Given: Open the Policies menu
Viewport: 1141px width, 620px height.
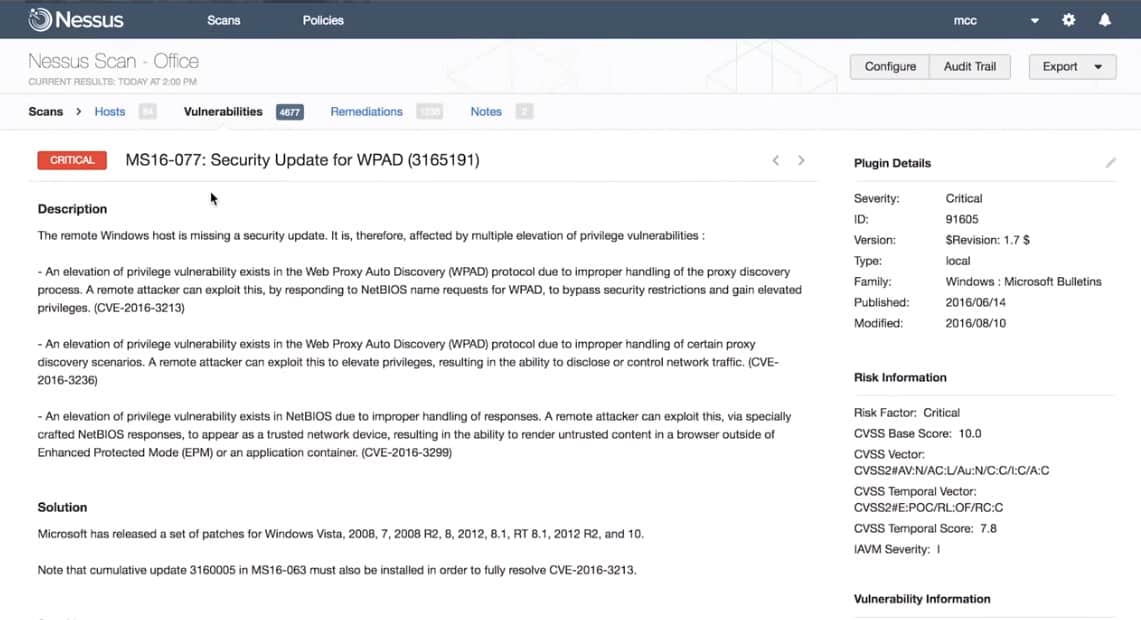Looking at the screenshot, I should click(323, 20).
